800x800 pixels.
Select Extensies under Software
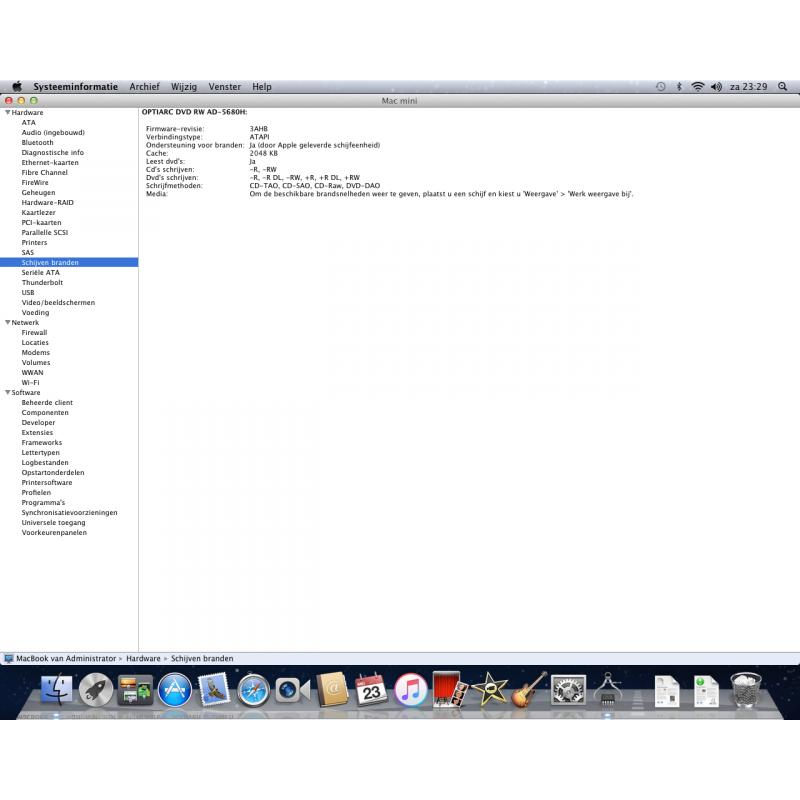37,433
